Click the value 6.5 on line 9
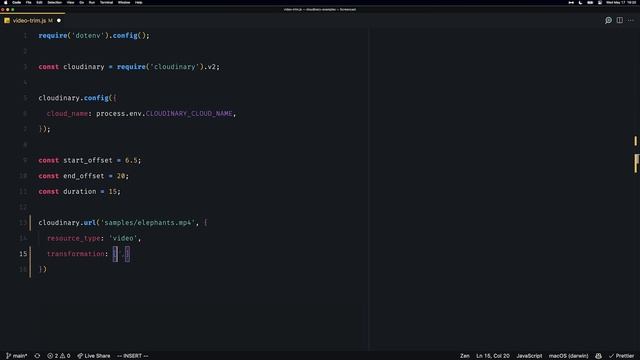 (131, 160)
